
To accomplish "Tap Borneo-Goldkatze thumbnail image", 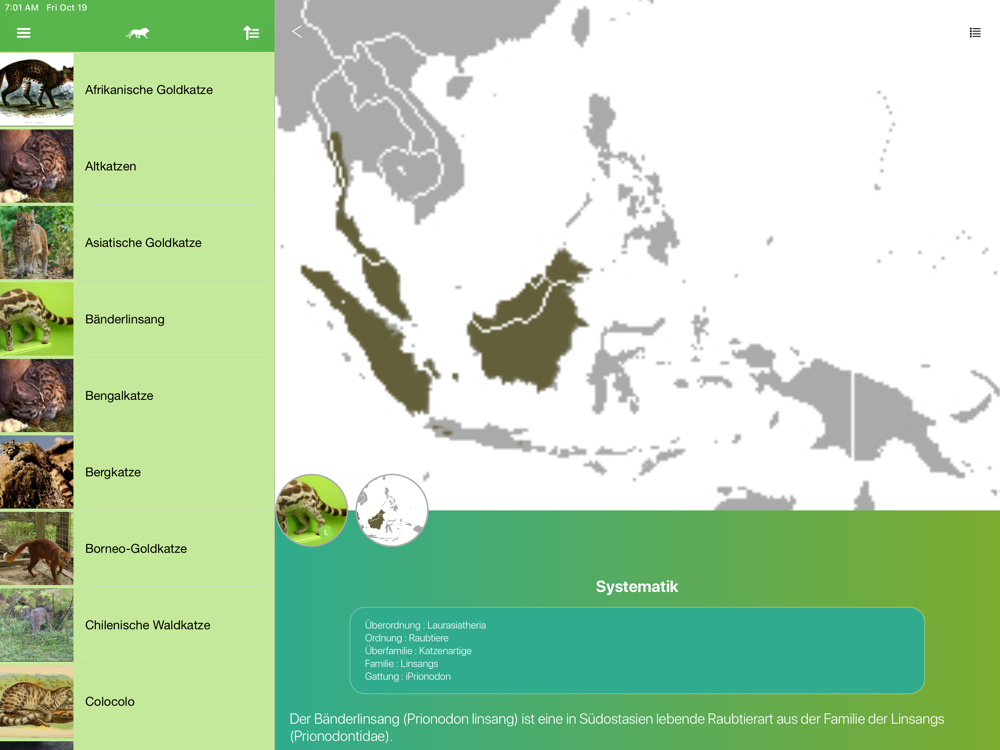I will 36,548.
